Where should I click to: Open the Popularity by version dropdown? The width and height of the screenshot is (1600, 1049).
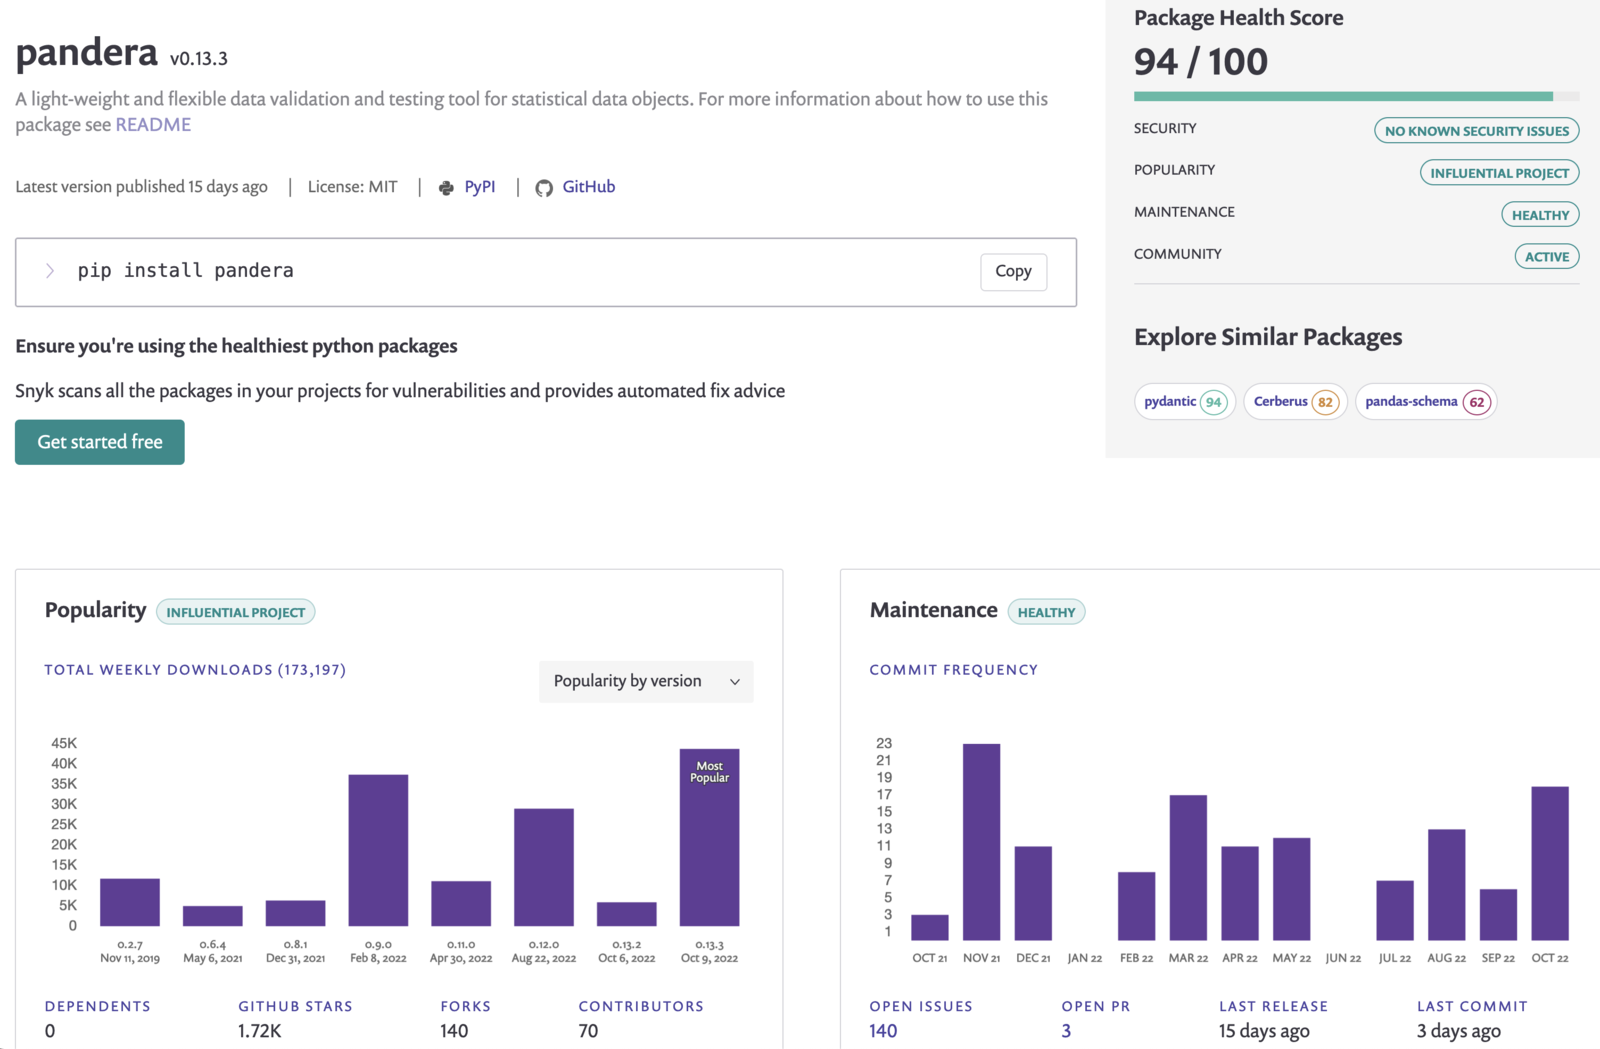(x=646, y=681)
